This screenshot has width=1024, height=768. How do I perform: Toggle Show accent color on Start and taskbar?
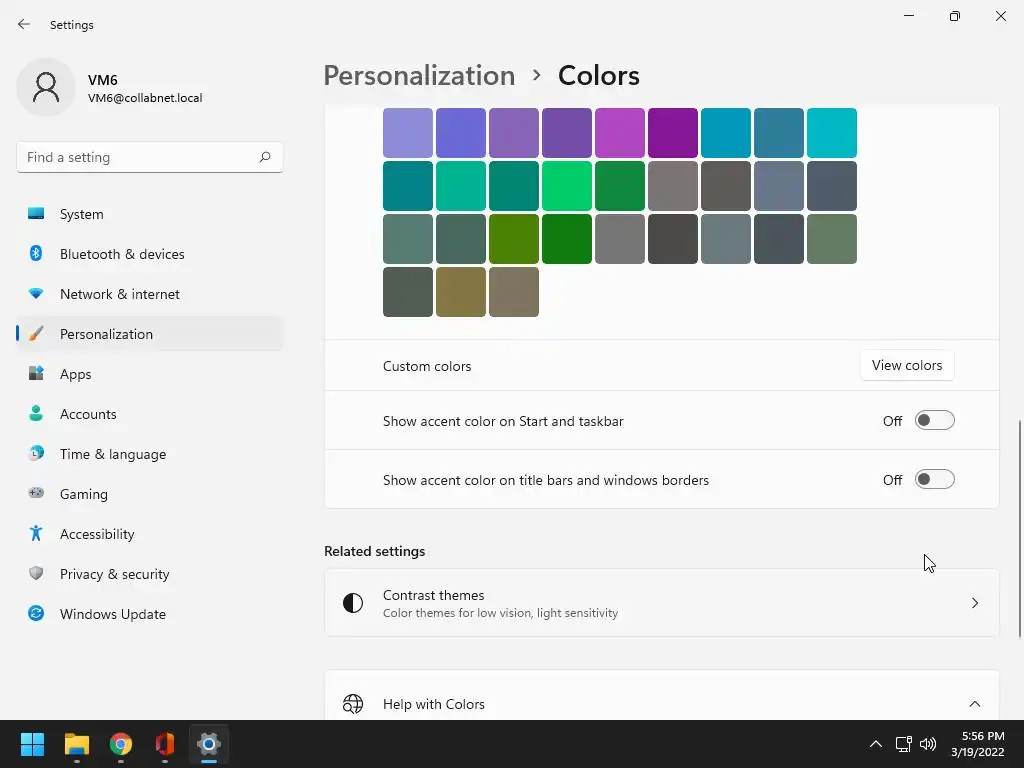[935, 421]
